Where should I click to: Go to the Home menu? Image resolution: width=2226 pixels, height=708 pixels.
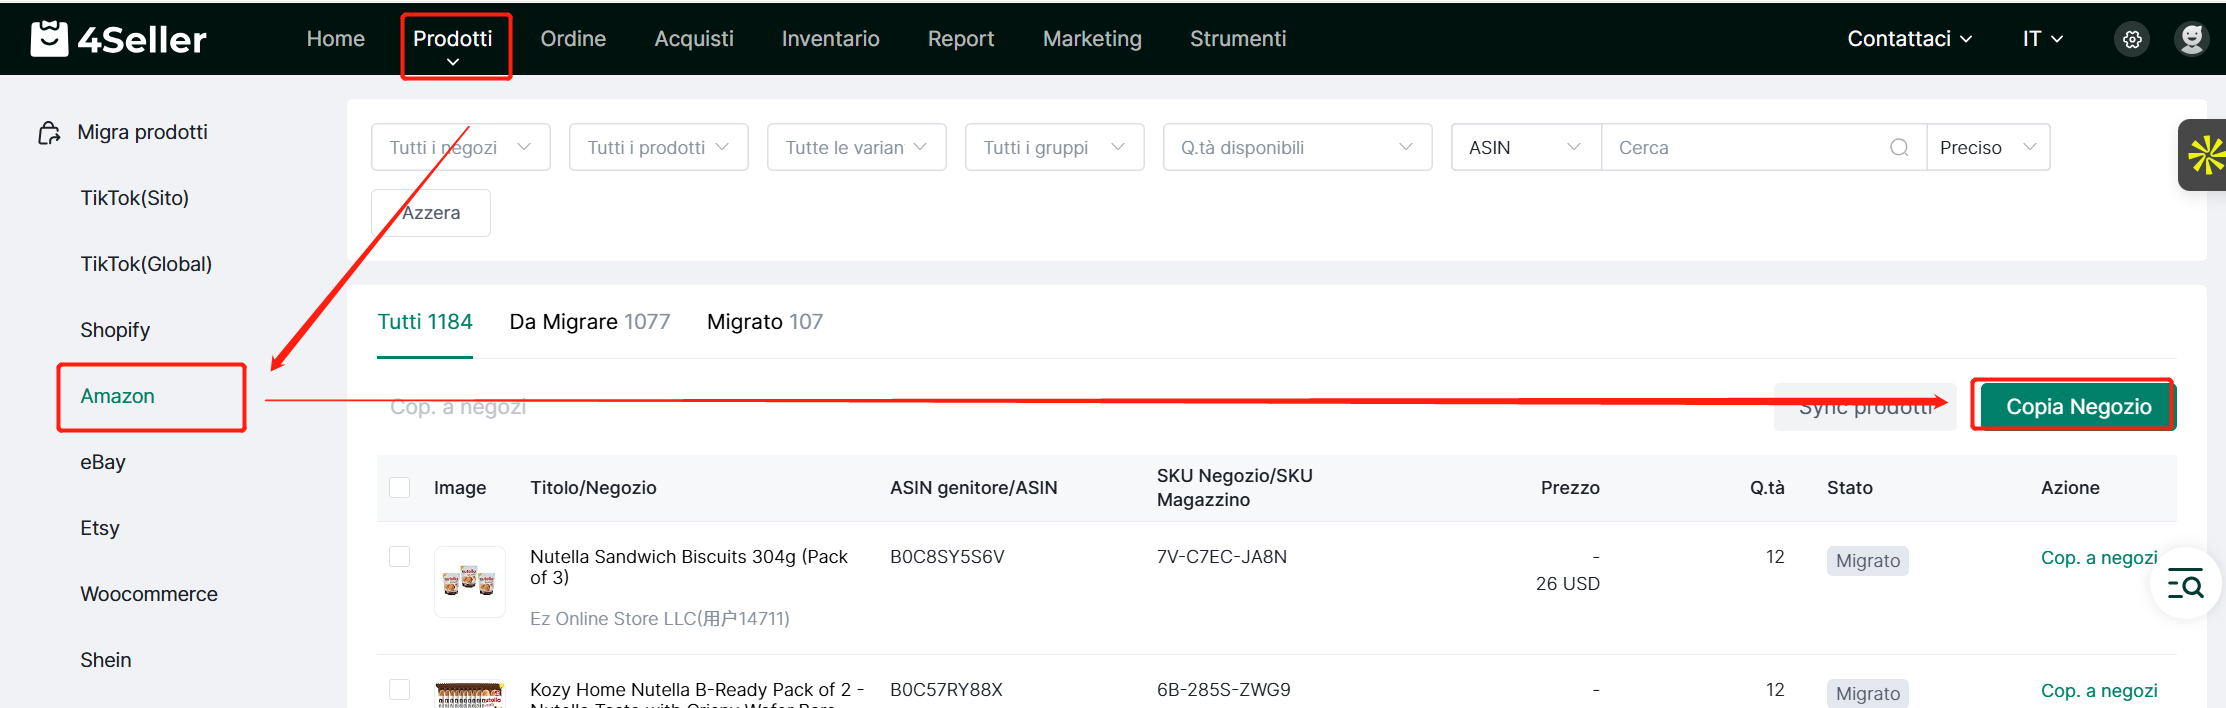tap(336, 39)
